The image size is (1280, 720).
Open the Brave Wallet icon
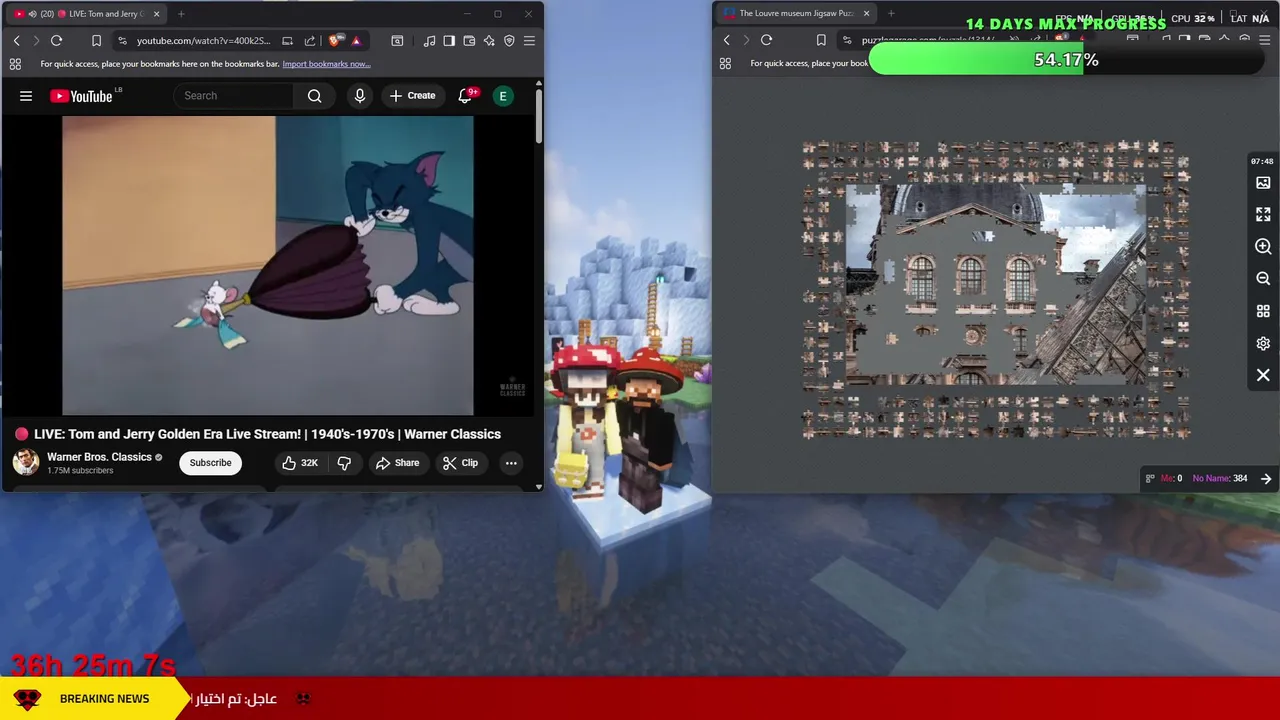[x=469, y=41]
